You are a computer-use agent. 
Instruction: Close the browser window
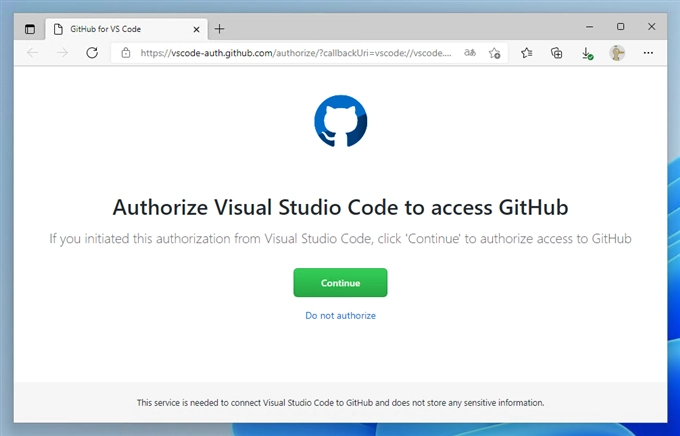click(651, 26)
